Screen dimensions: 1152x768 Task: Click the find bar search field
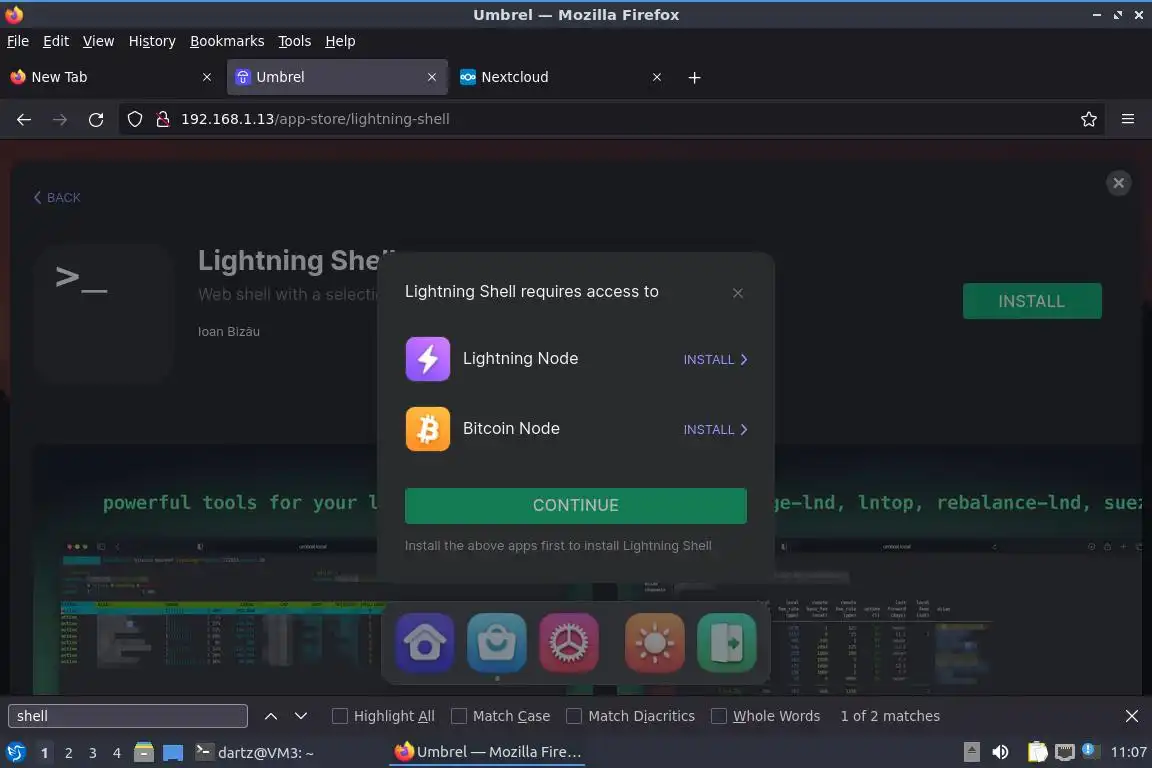pyautogui.click(x=128, y=716)
